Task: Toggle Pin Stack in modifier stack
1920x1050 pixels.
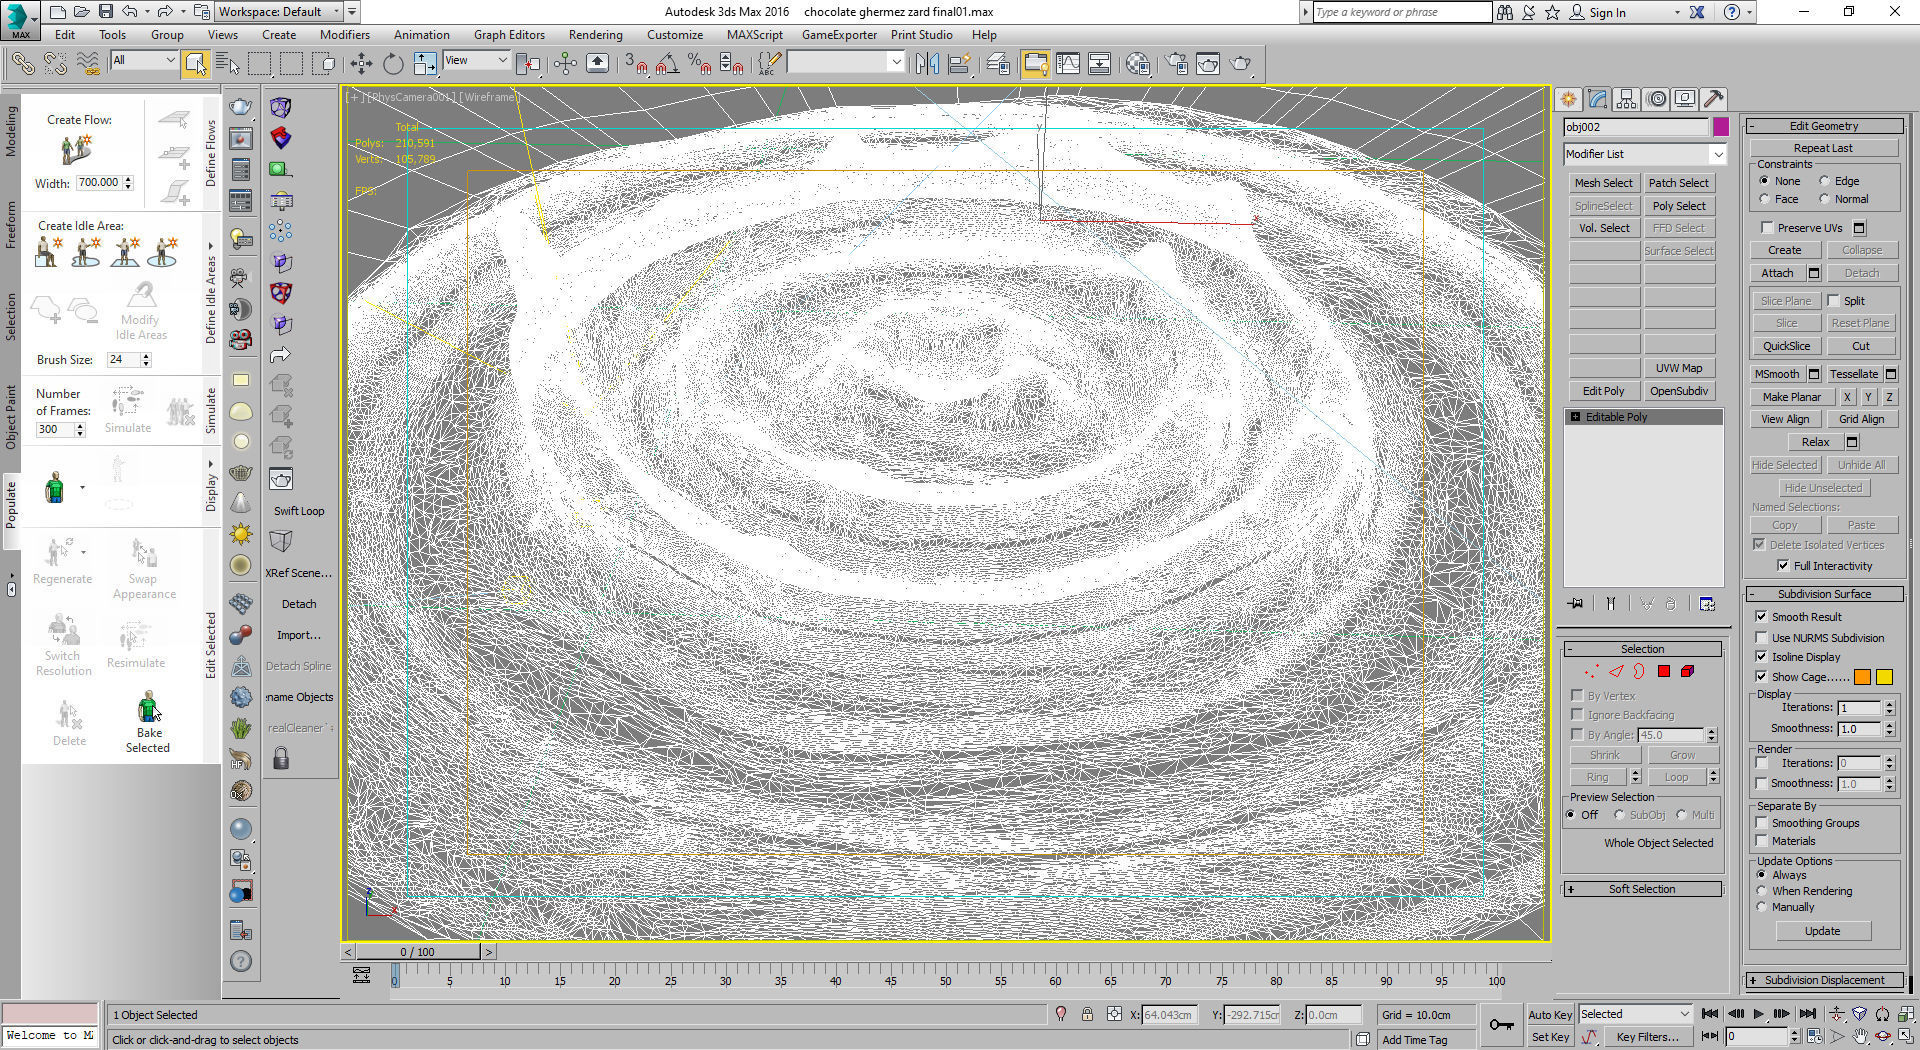Action: tap(1576, 603)
